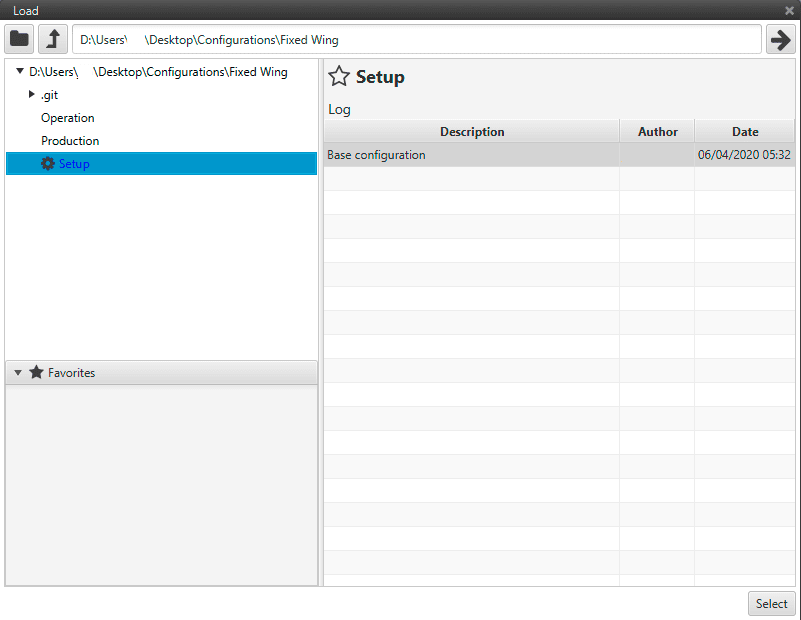Sort log by Author column

click(657, 132)
